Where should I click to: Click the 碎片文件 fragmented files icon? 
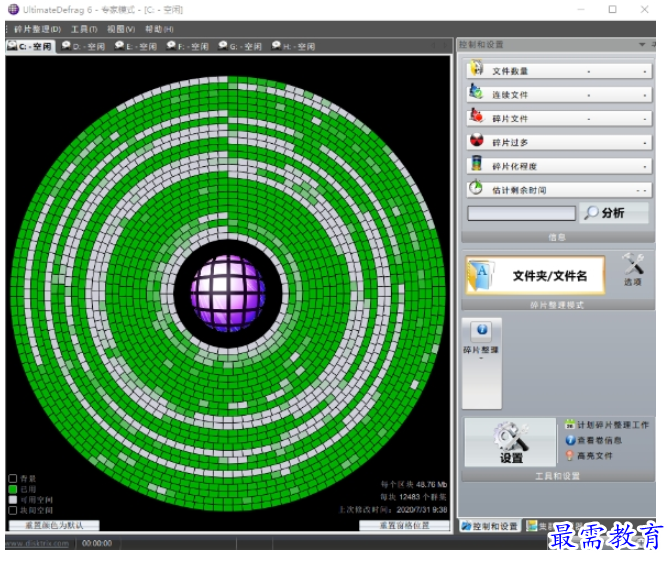(476, 116)
